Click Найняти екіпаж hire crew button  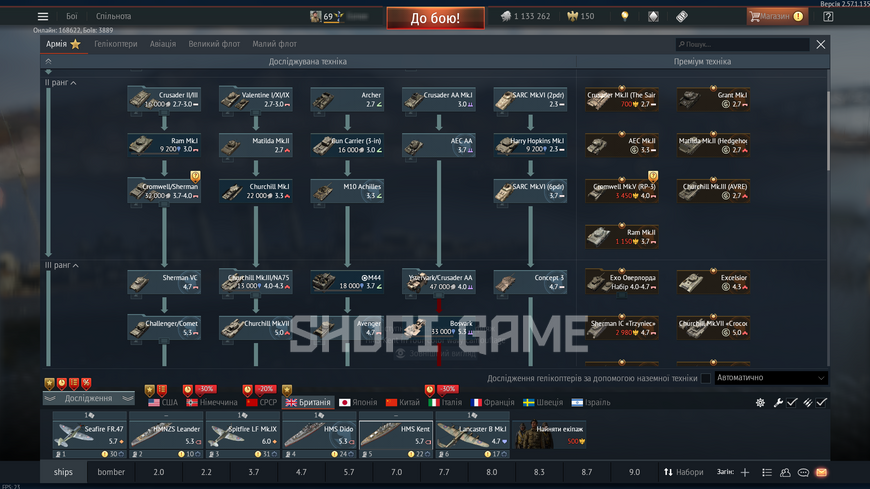tap(550, 435)
